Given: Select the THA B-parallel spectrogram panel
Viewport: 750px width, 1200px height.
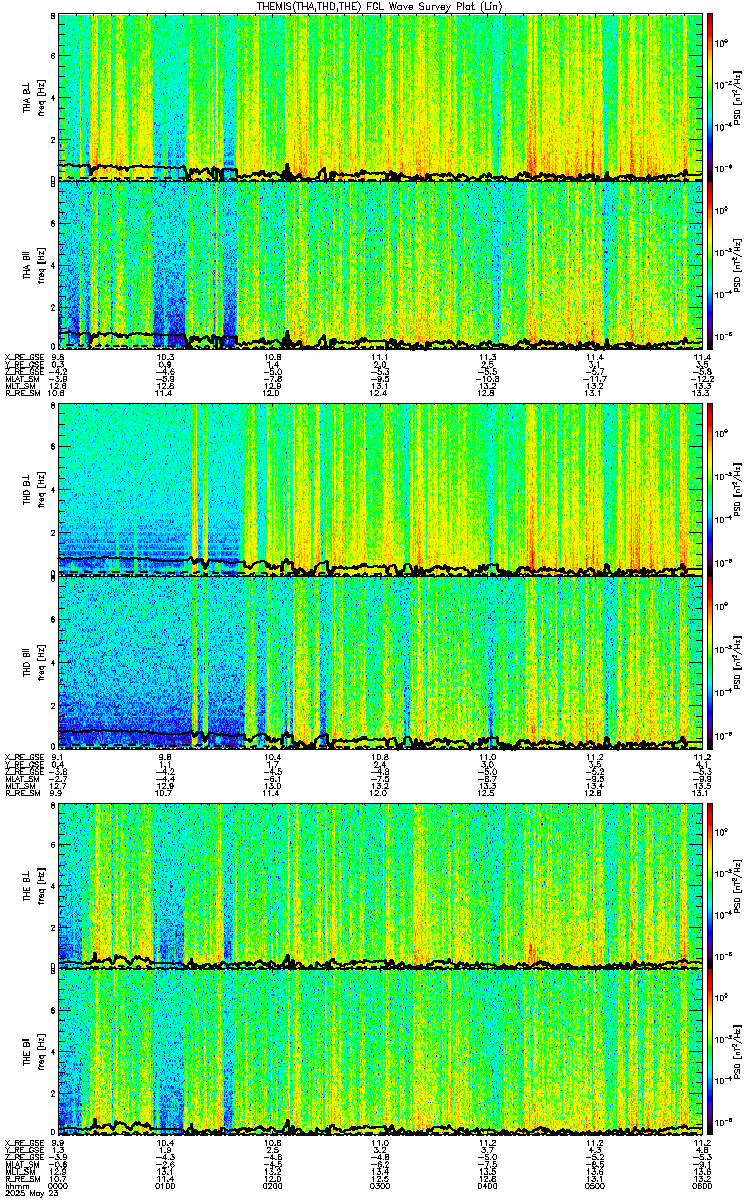Looking at the screenshot, I should tap(380, 264).
